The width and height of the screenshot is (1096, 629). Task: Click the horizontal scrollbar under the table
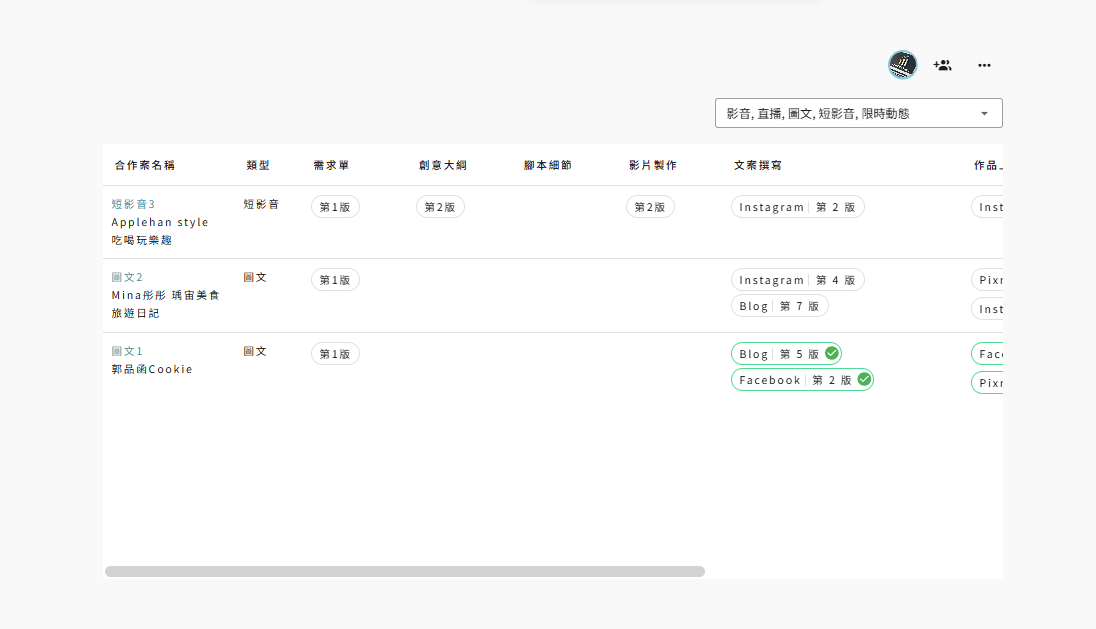click(x=404, y=572)
